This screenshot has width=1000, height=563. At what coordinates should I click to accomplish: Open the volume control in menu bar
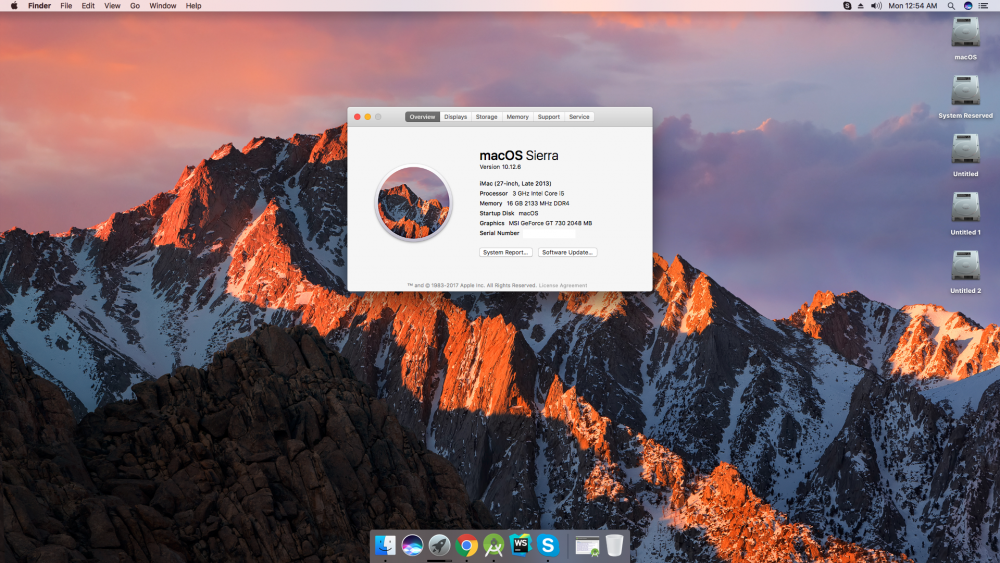[876, 6]
